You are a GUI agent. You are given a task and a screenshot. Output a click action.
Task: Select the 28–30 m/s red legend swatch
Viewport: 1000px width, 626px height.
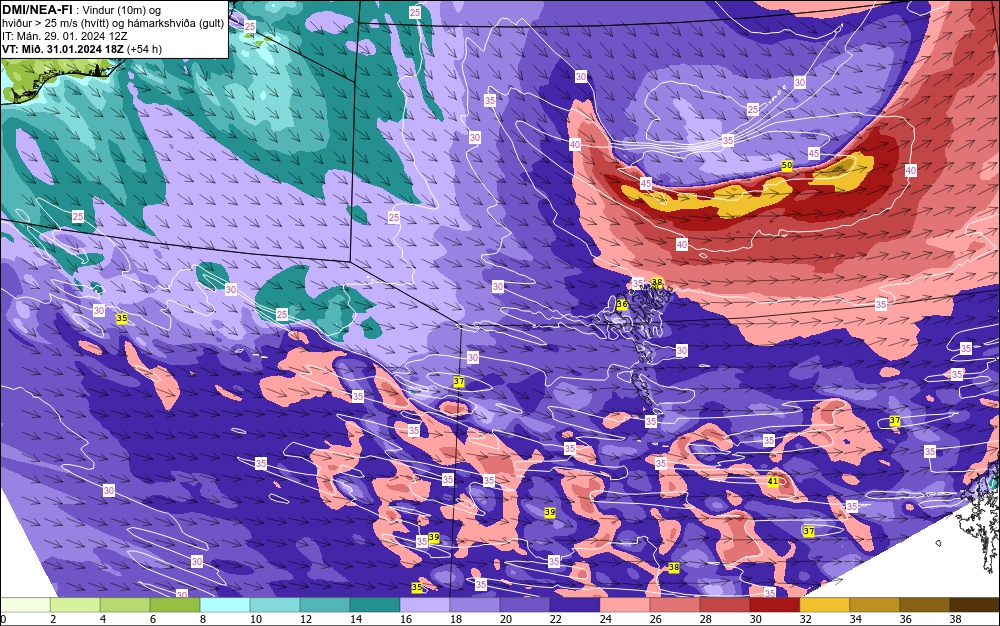[x=724, y=605]
